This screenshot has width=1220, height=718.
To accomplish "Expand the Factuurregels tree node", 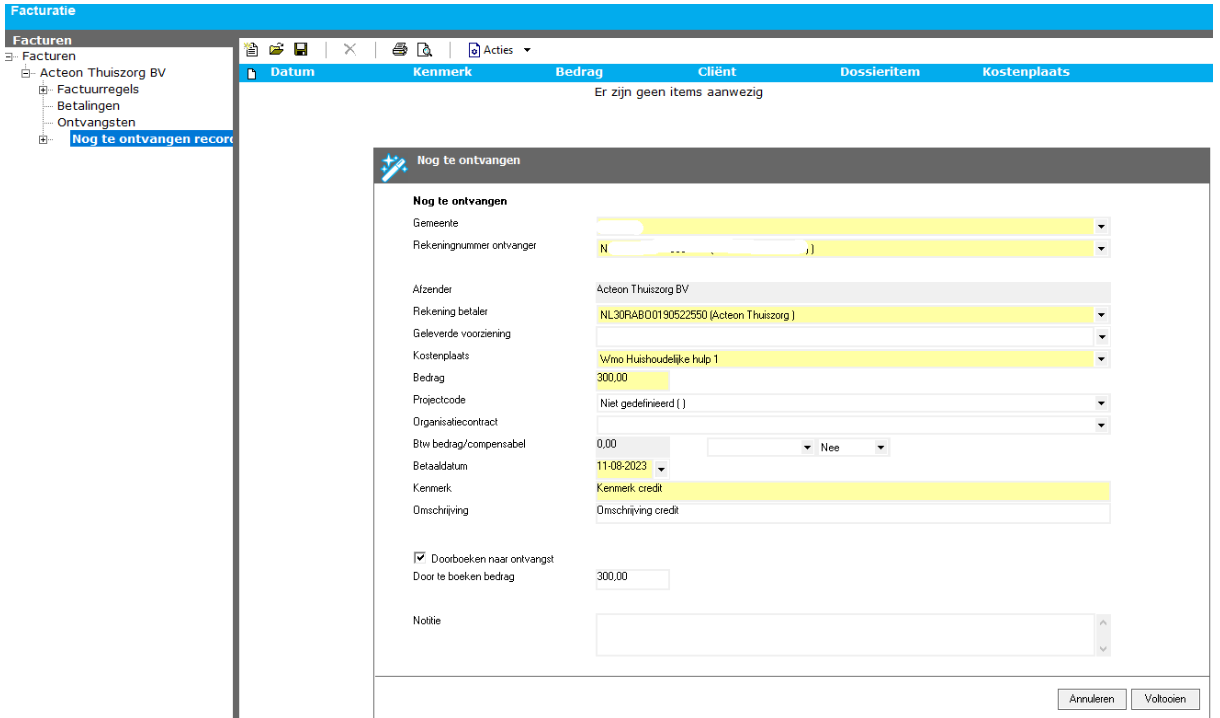I will (x=43, y=90).
